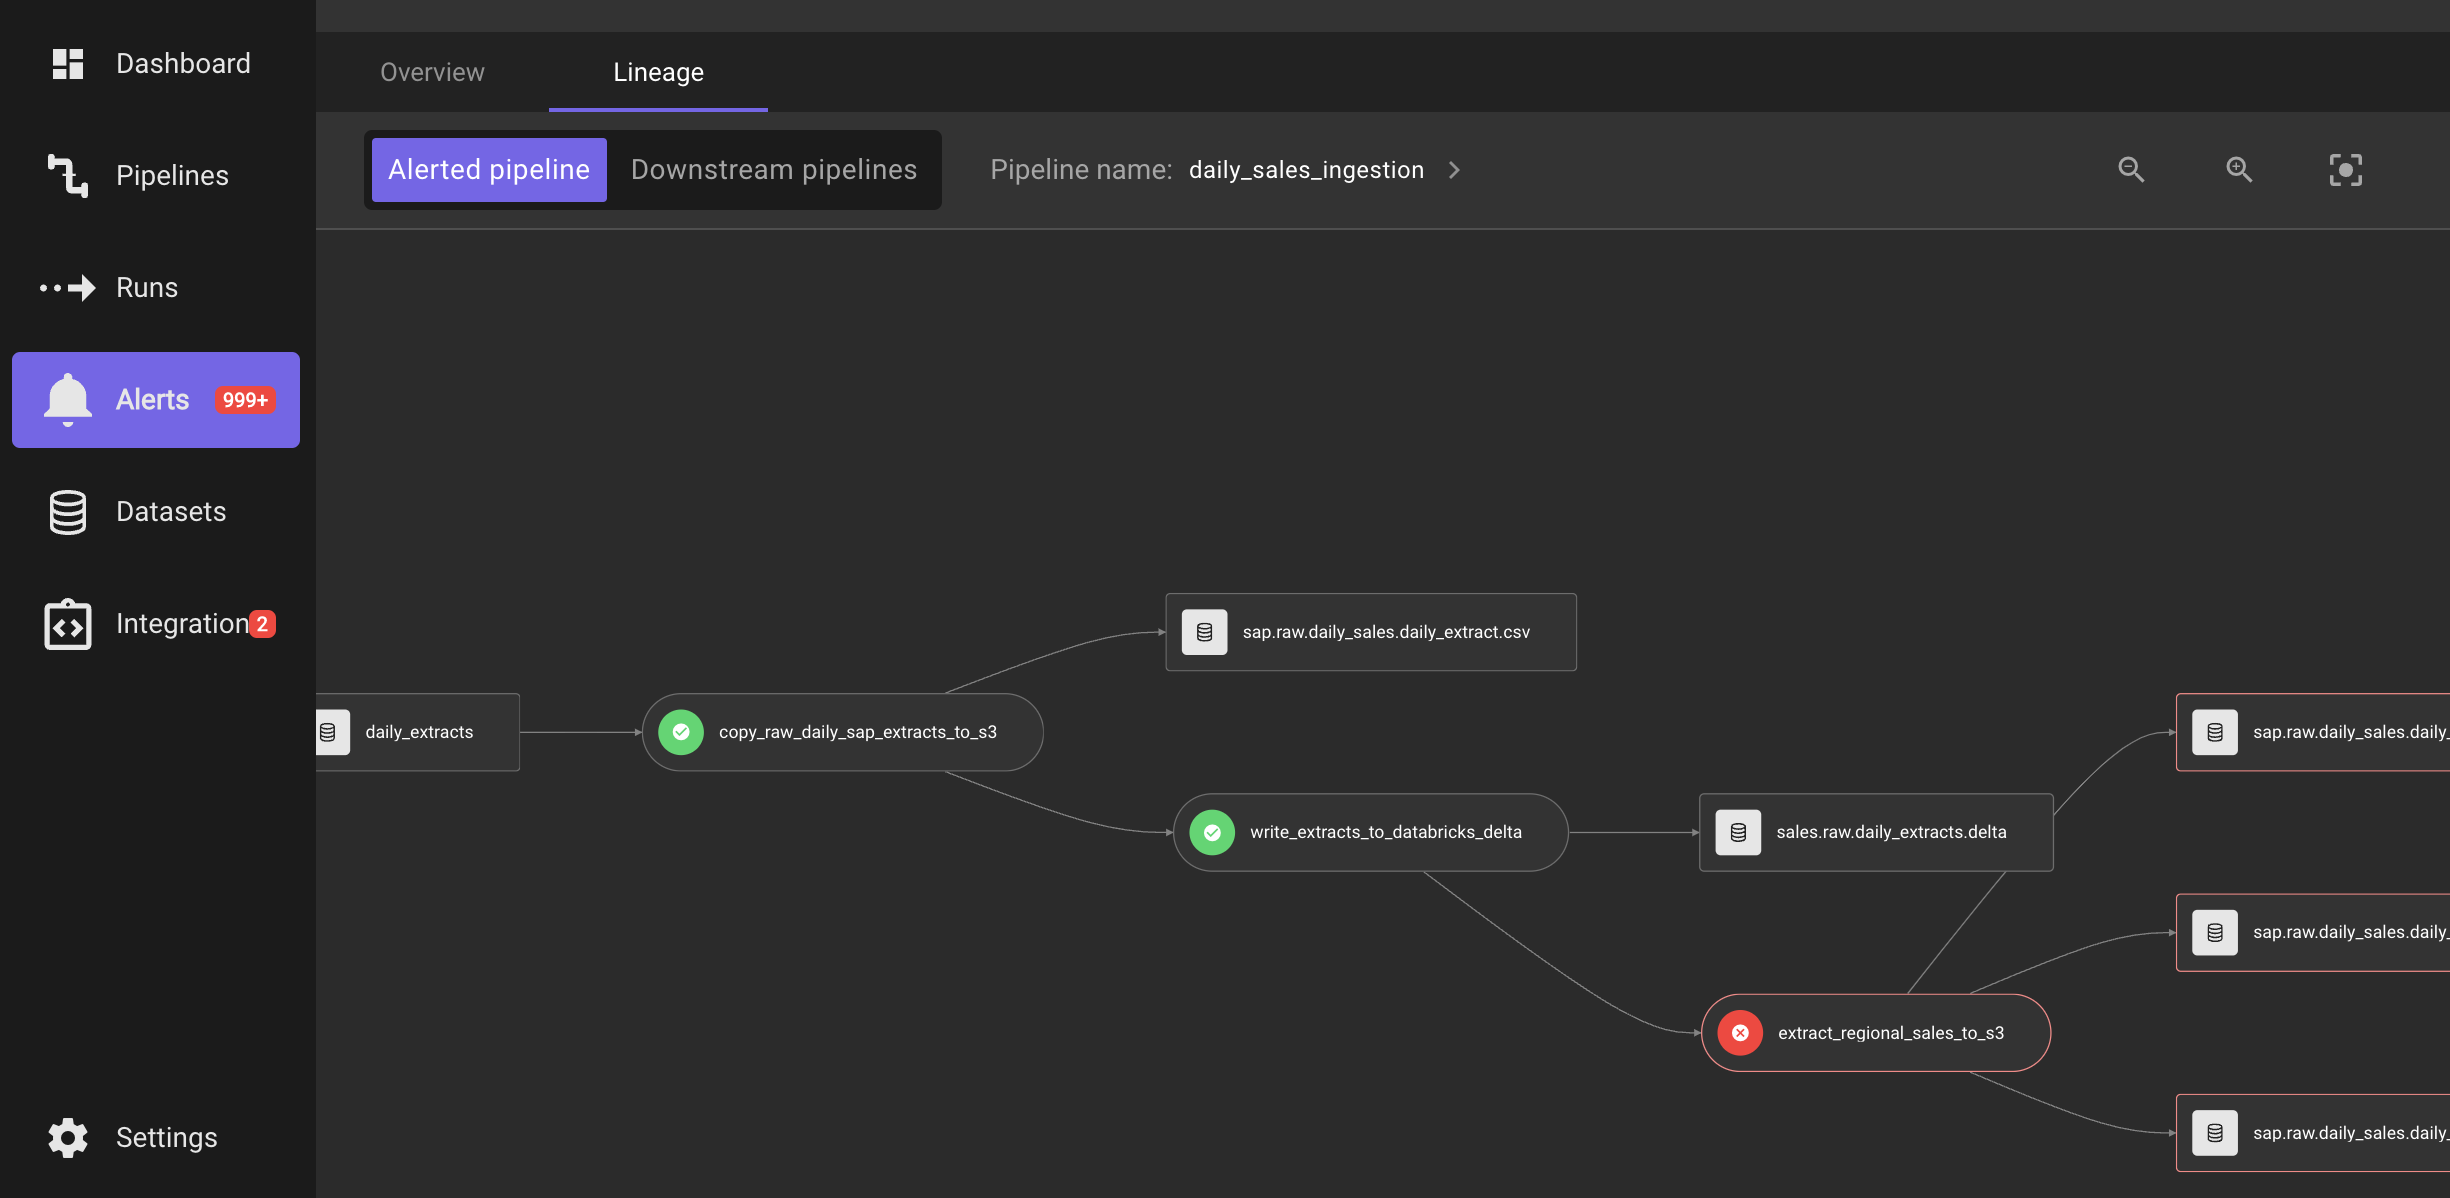Click the zoom in magnifier icon
The image size is (2450, 1198).
pyautogui.click(x=2239, y=170)
